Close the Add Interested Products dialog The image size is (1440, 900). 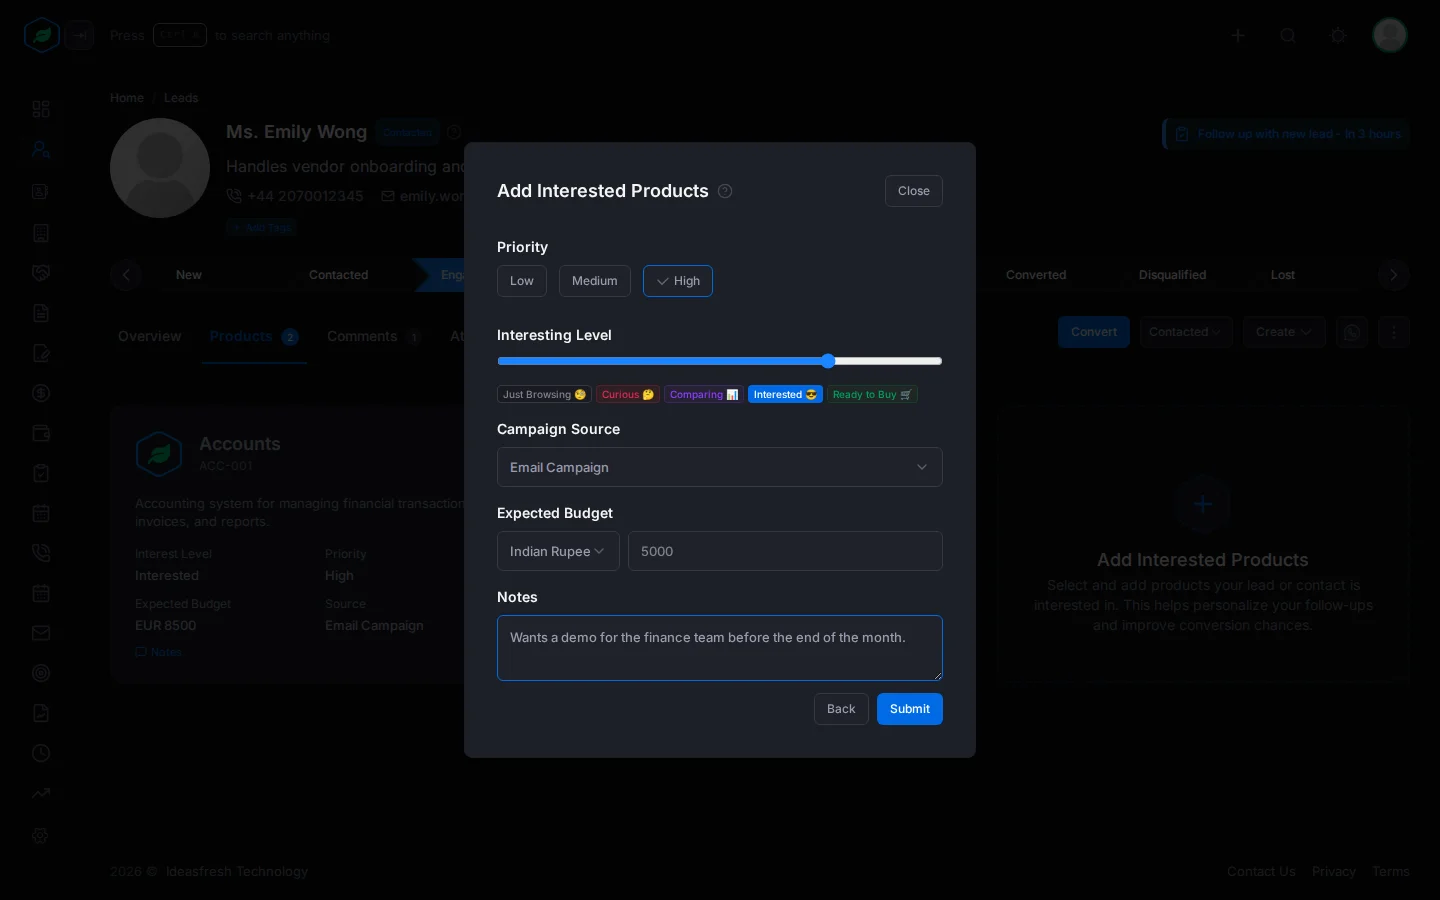[x=914, y=191]
